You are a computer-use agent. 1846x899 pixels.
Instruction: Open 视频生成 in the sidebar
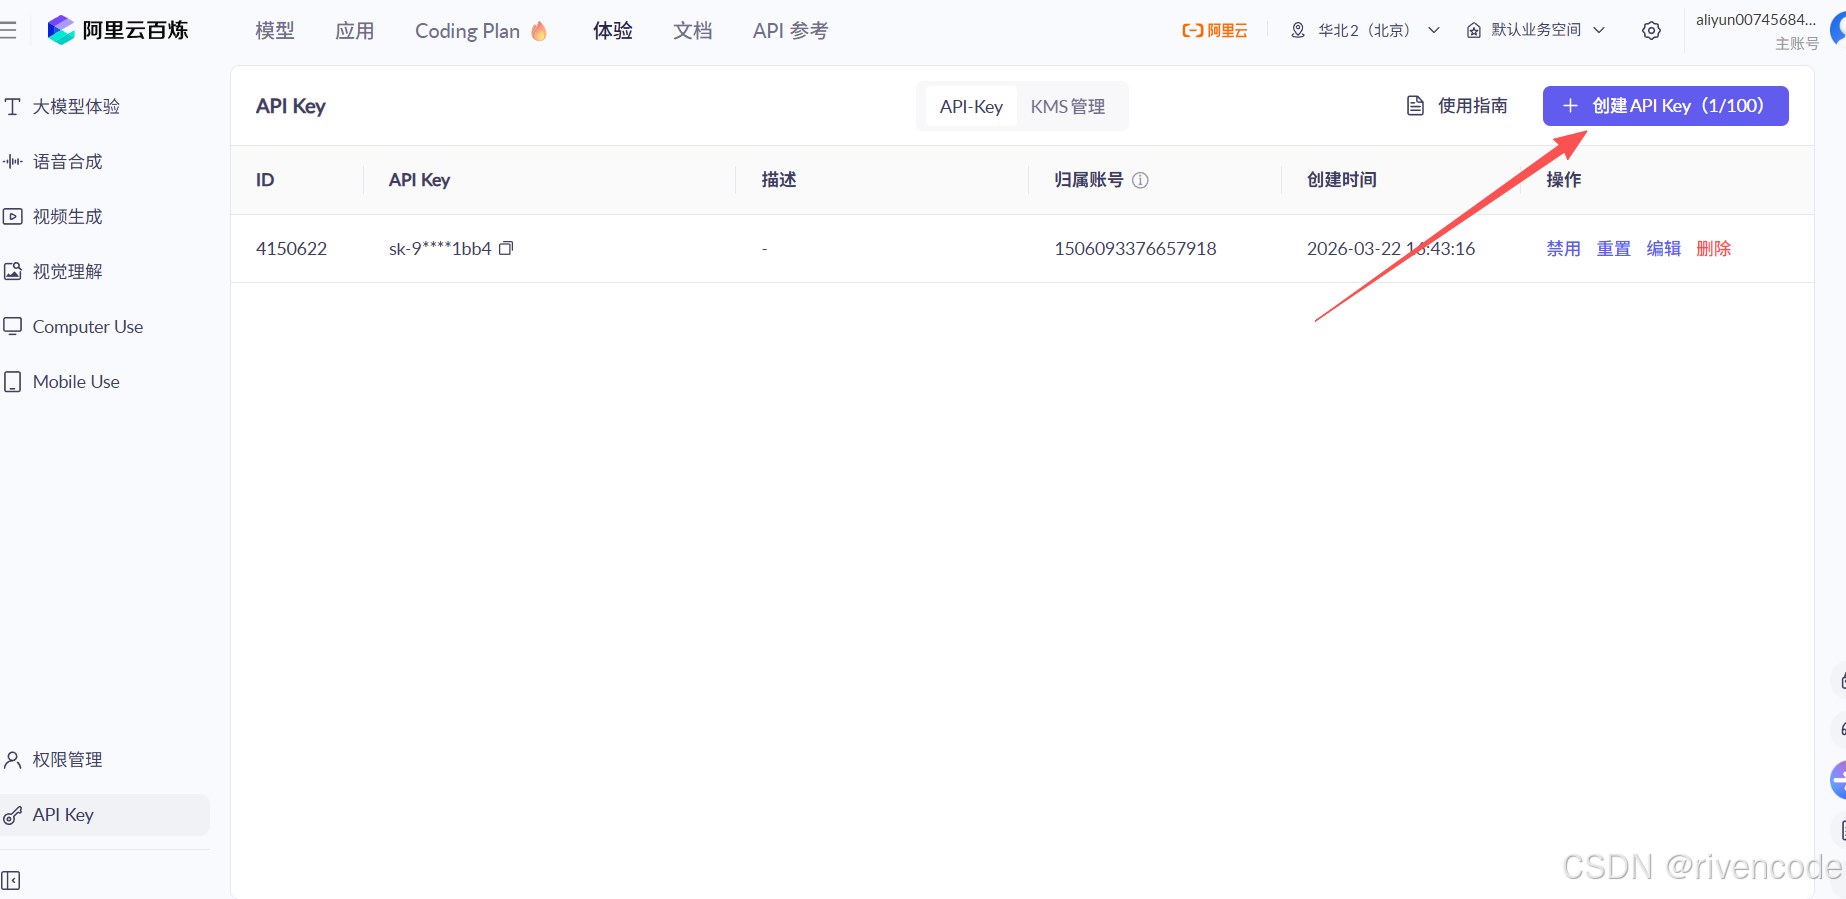(x=54, y=216)
